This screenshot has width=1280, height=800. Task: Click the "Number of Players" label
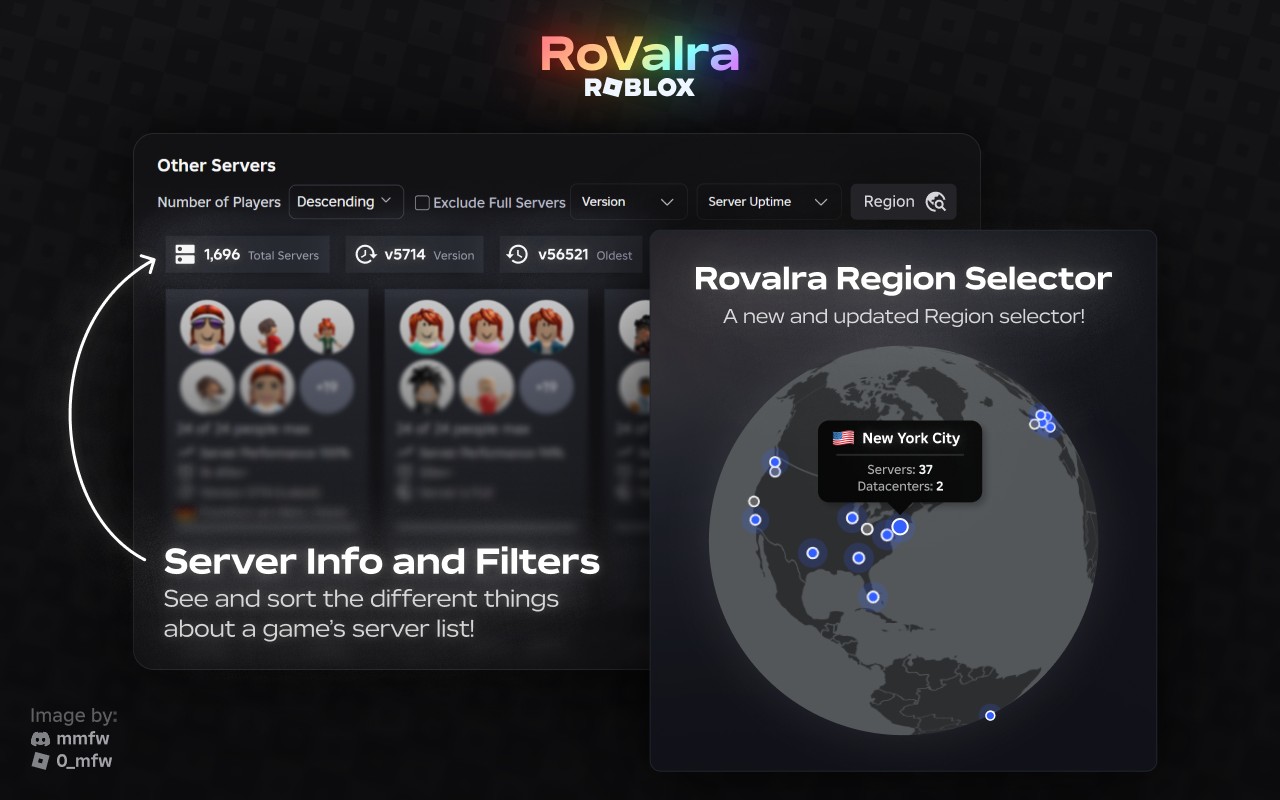(219, 202)
